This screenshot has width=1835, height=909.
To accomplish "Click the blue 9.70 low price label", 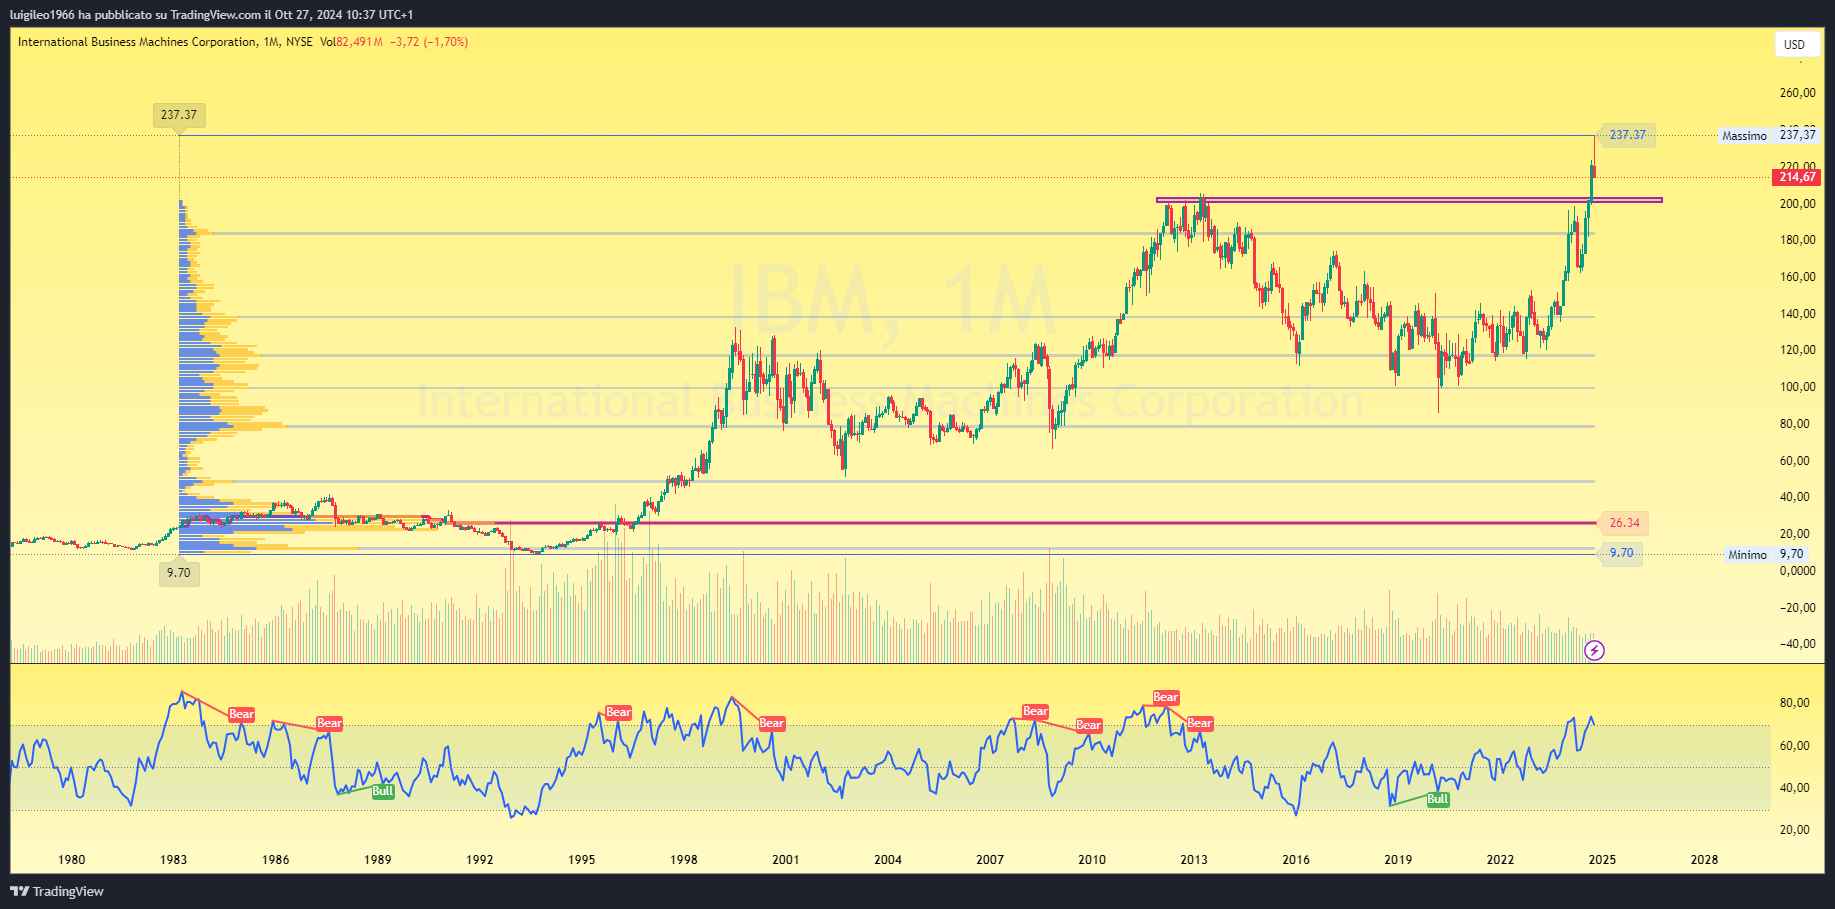I will click(x=1621, y=554).
